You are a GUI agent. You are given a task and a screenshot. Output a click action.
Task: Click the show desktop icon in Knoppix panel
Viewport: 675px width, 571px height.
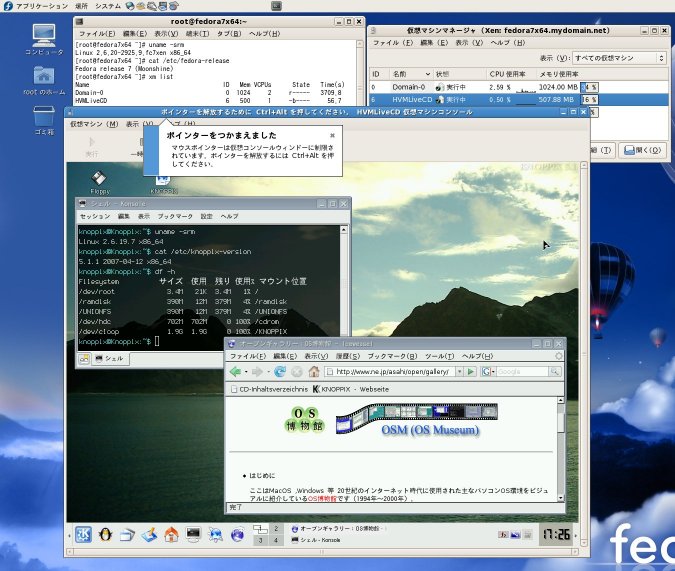coord(127,534)
